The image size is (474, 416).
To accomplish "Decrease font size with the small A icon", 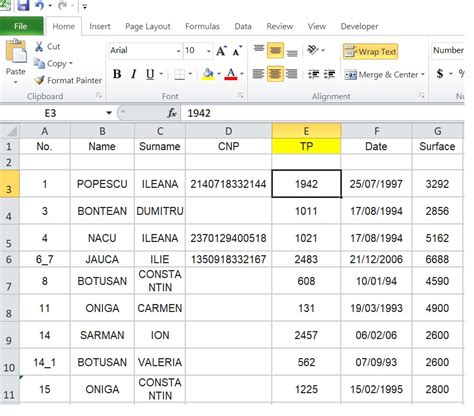I will coord(237,51).
